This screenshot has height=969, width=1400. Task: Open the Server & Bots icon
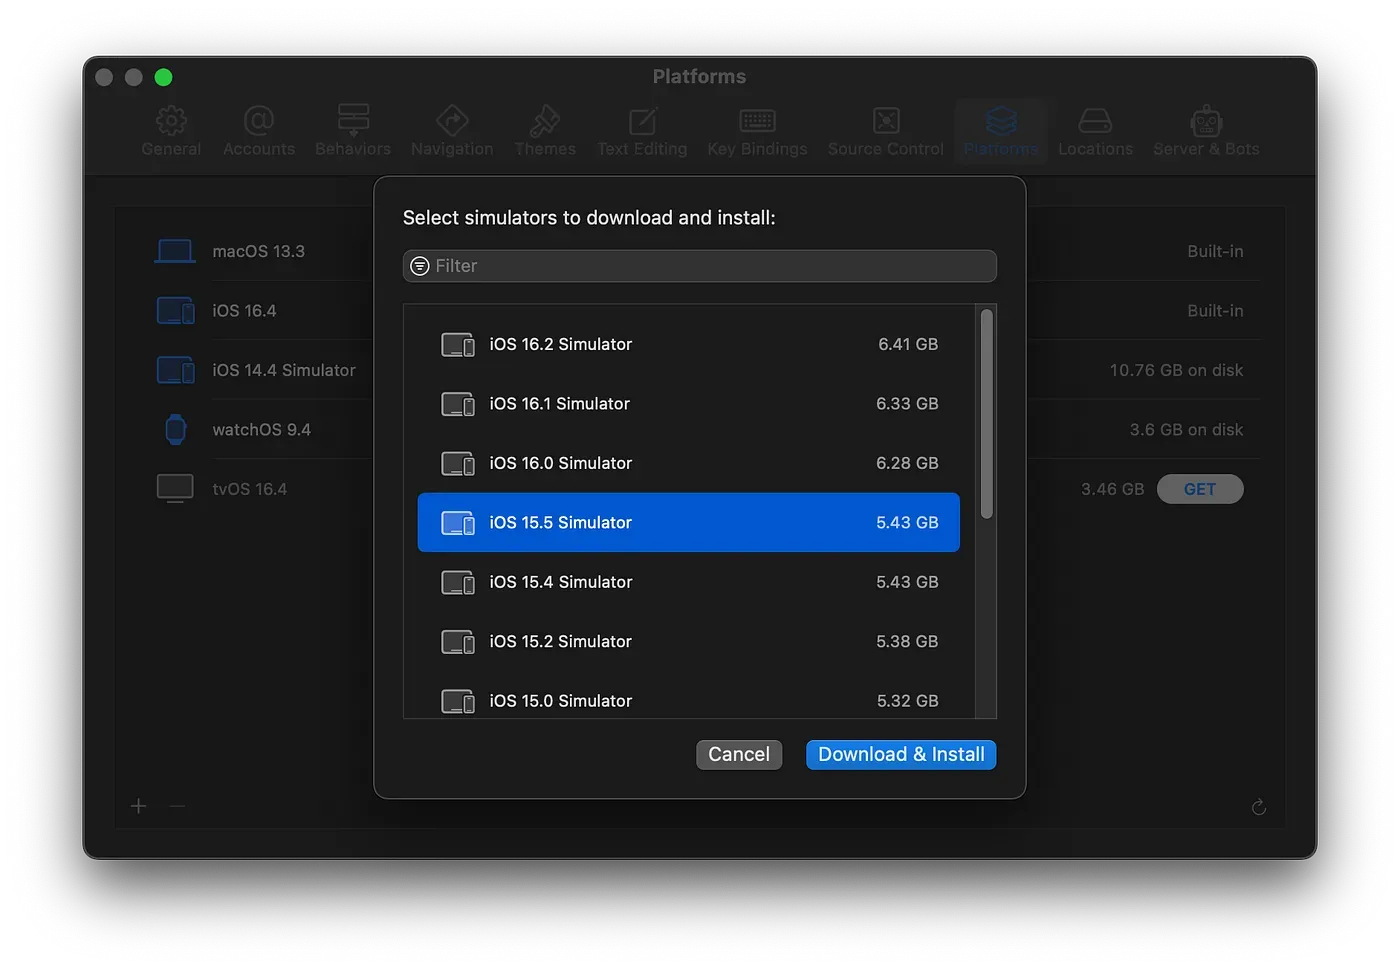[1206, 121]
